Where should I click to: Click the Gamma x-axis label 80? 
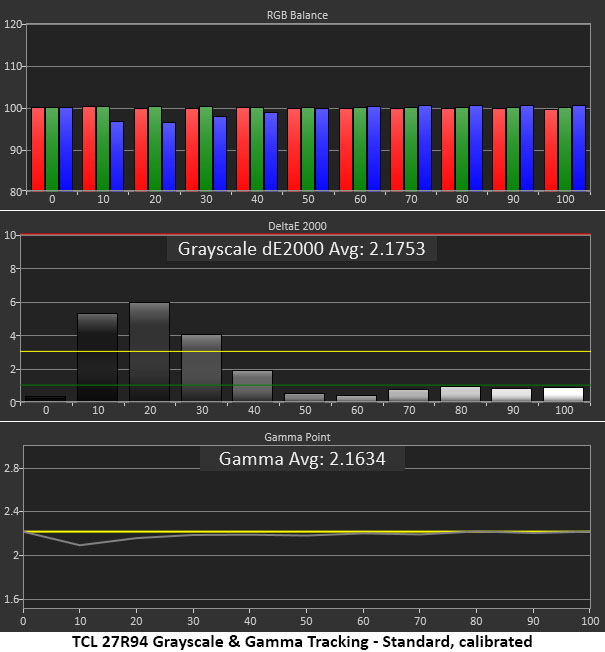[476, 621]
